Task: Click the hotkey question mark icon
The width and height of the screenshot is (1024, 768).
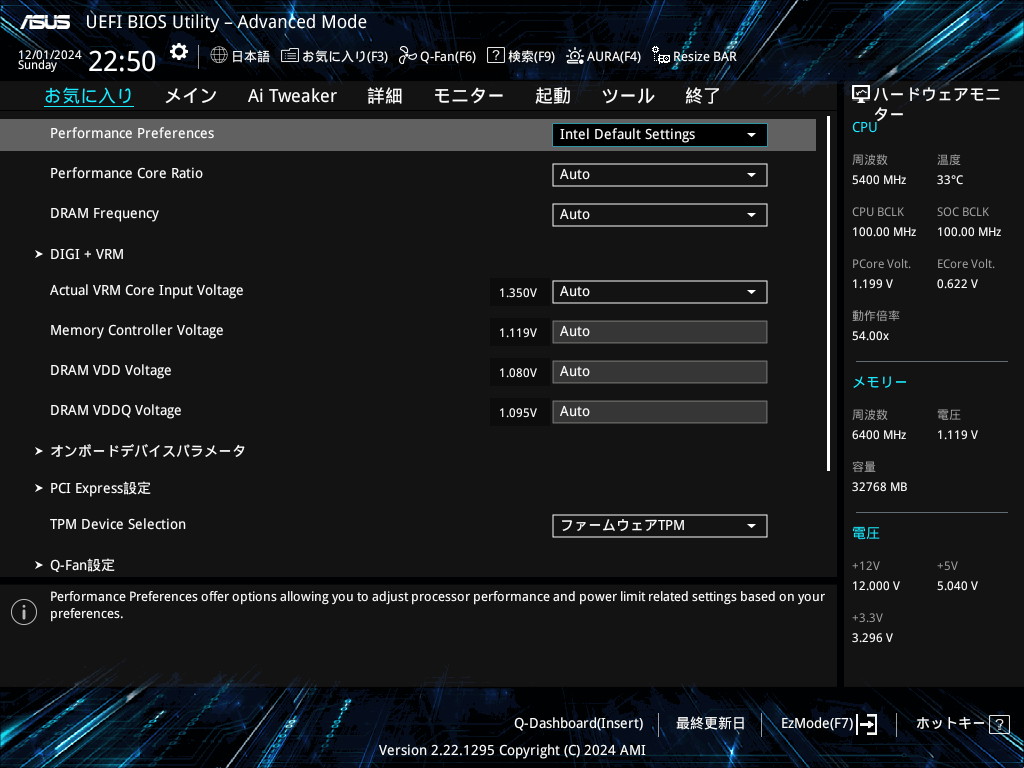Action: click(x=999, y=724)
